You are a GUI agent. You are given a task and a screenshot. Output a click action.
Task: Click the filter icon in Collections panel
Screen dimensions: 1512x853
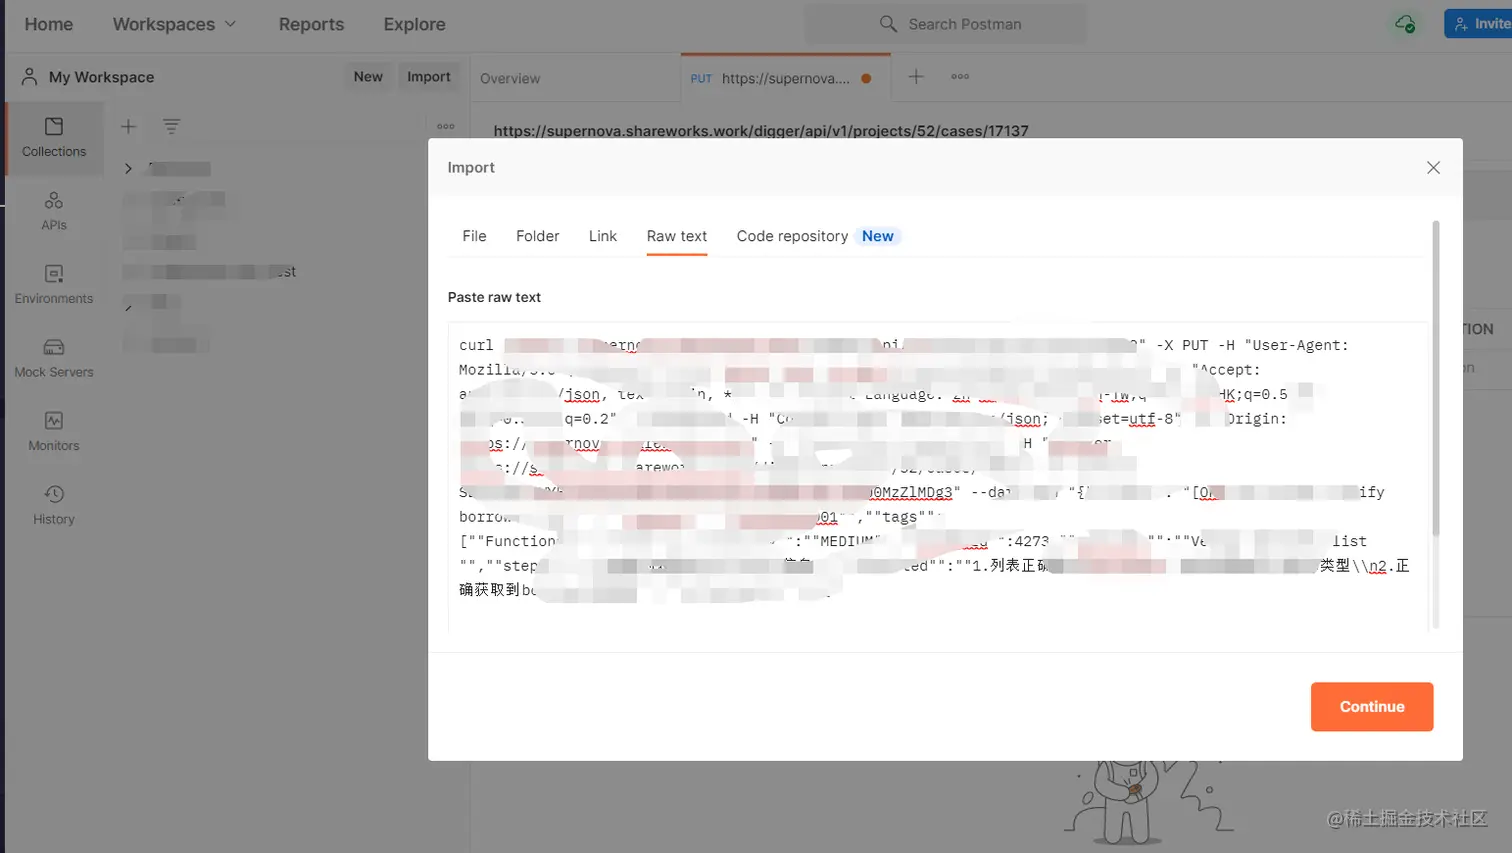[172, 126]
